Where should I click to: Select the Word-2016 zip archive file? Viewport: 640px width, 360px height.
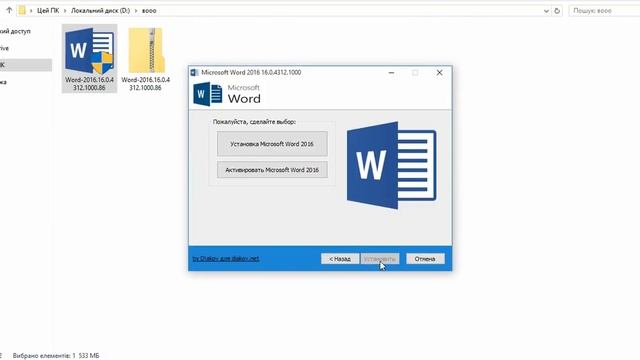[146, 58]
